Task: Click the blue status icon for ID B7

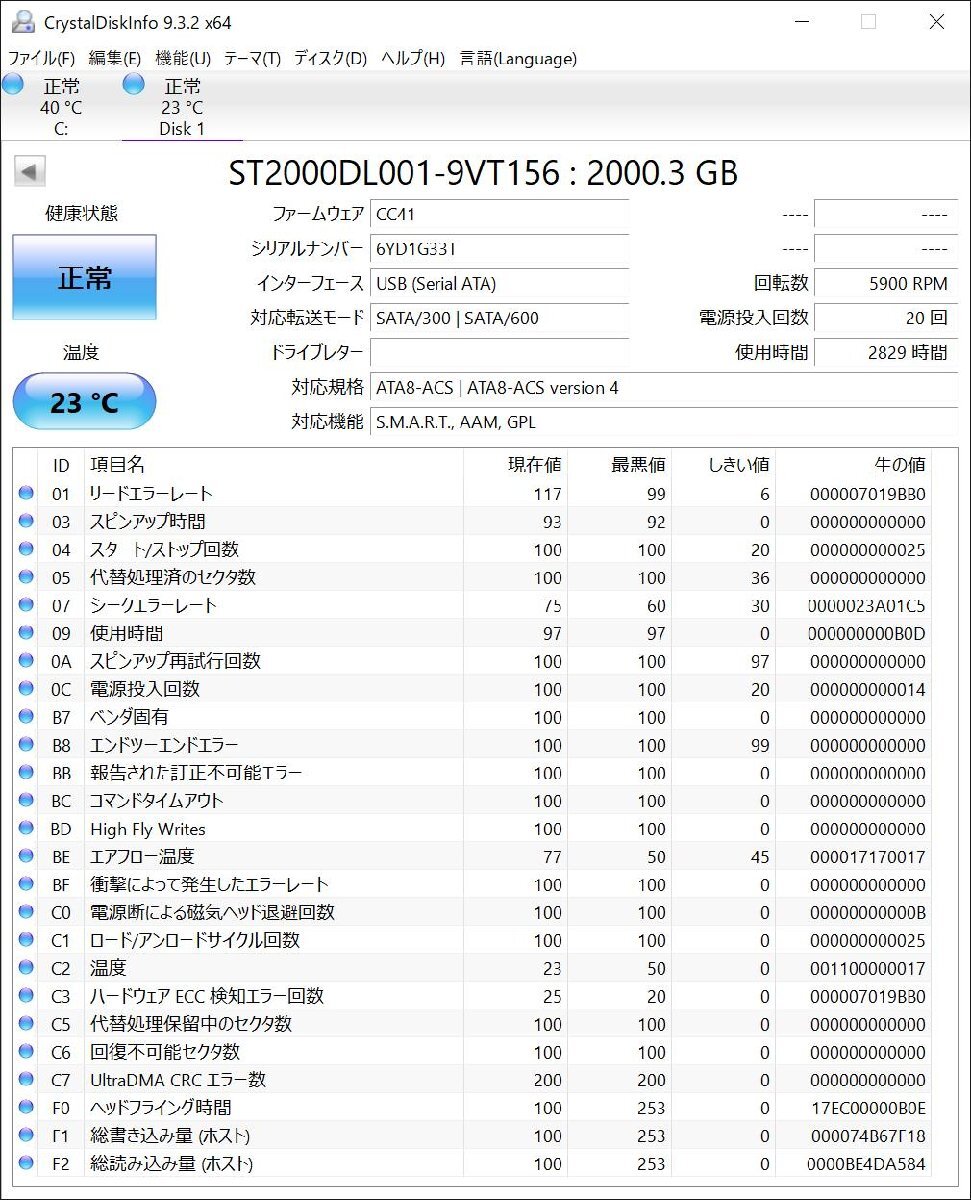Action: (27, 717)
